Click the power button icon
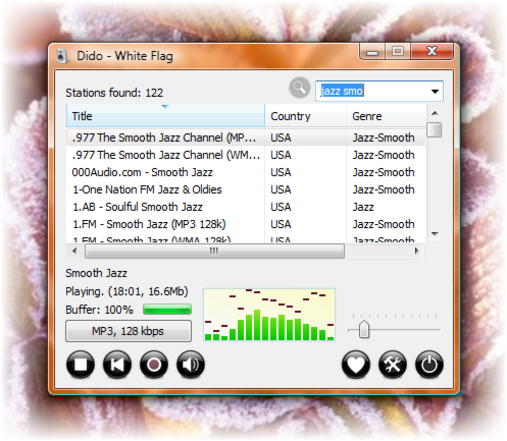507x441 pixels. pos(429,364)
